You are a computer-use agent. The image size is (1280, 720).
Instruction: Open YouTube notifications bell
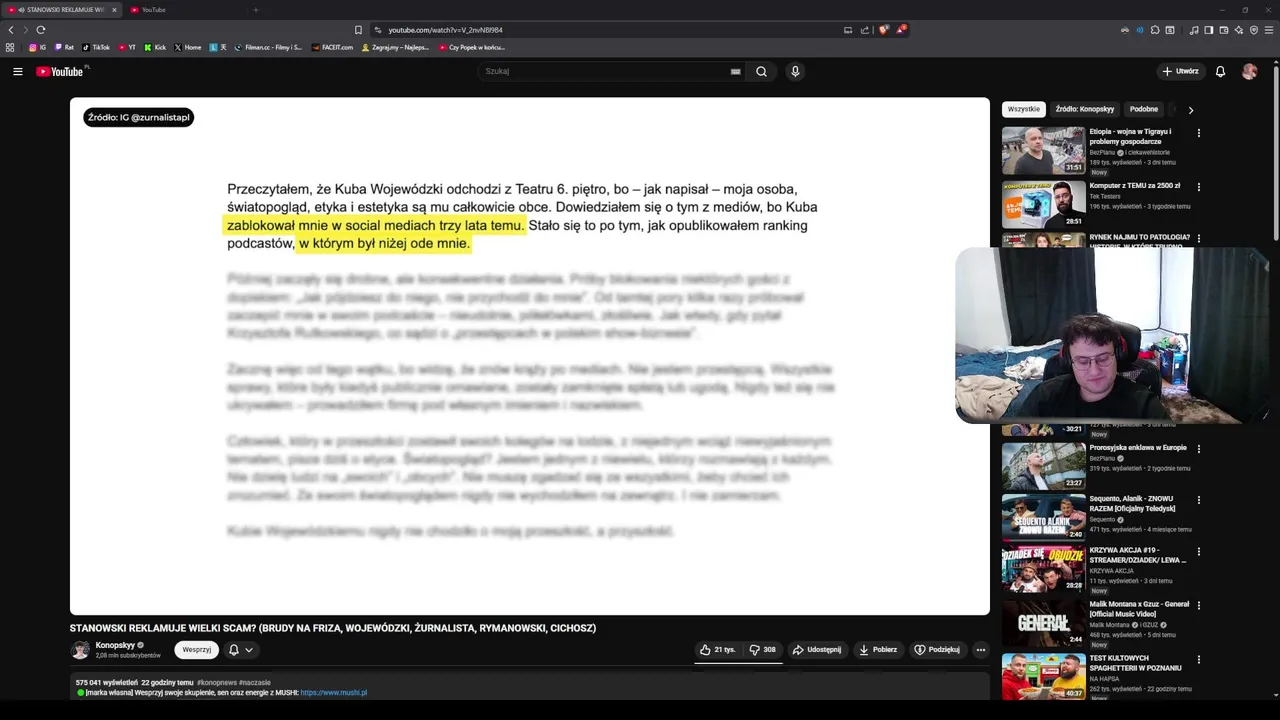(1220, 71)
